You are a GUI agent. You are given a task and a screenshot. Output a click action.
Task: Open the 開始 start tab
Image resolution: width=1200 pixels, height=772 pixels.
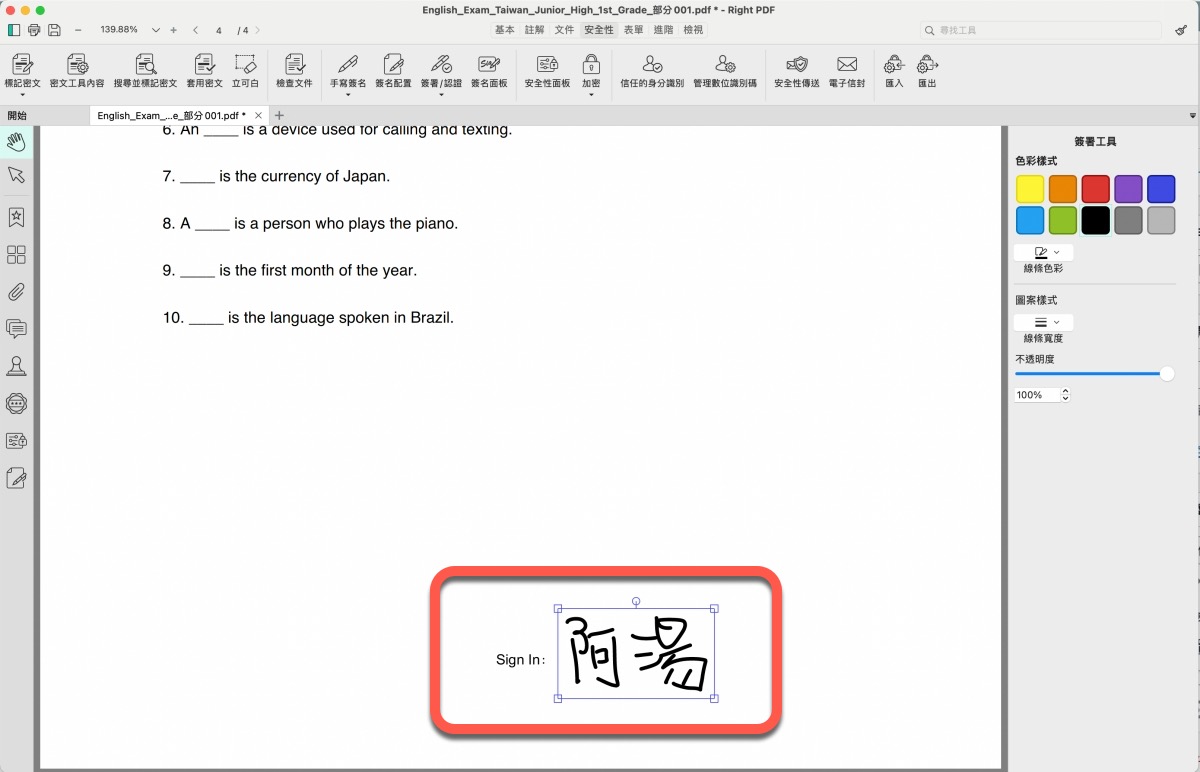(17, 116)
